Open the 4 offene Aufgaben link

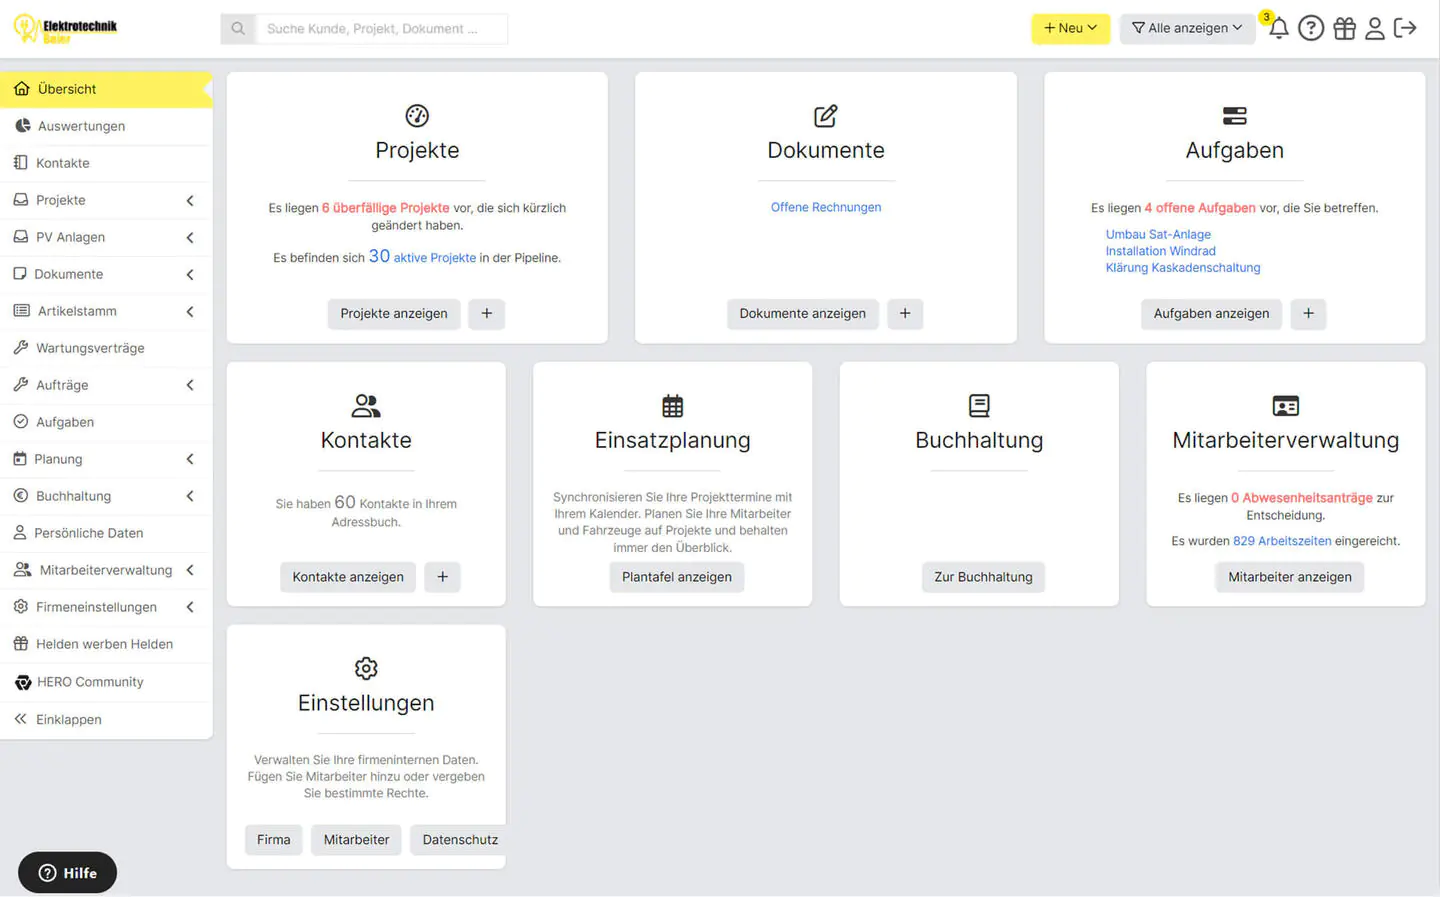point(1199,208)
